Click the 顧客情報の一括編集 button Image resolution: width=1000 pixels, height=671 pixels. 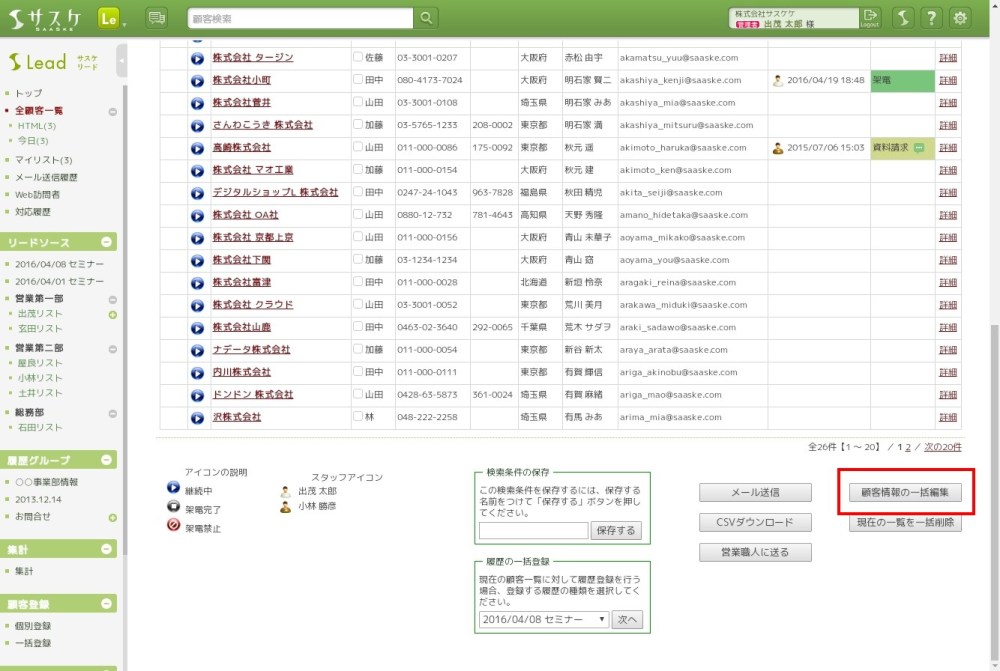905,493
